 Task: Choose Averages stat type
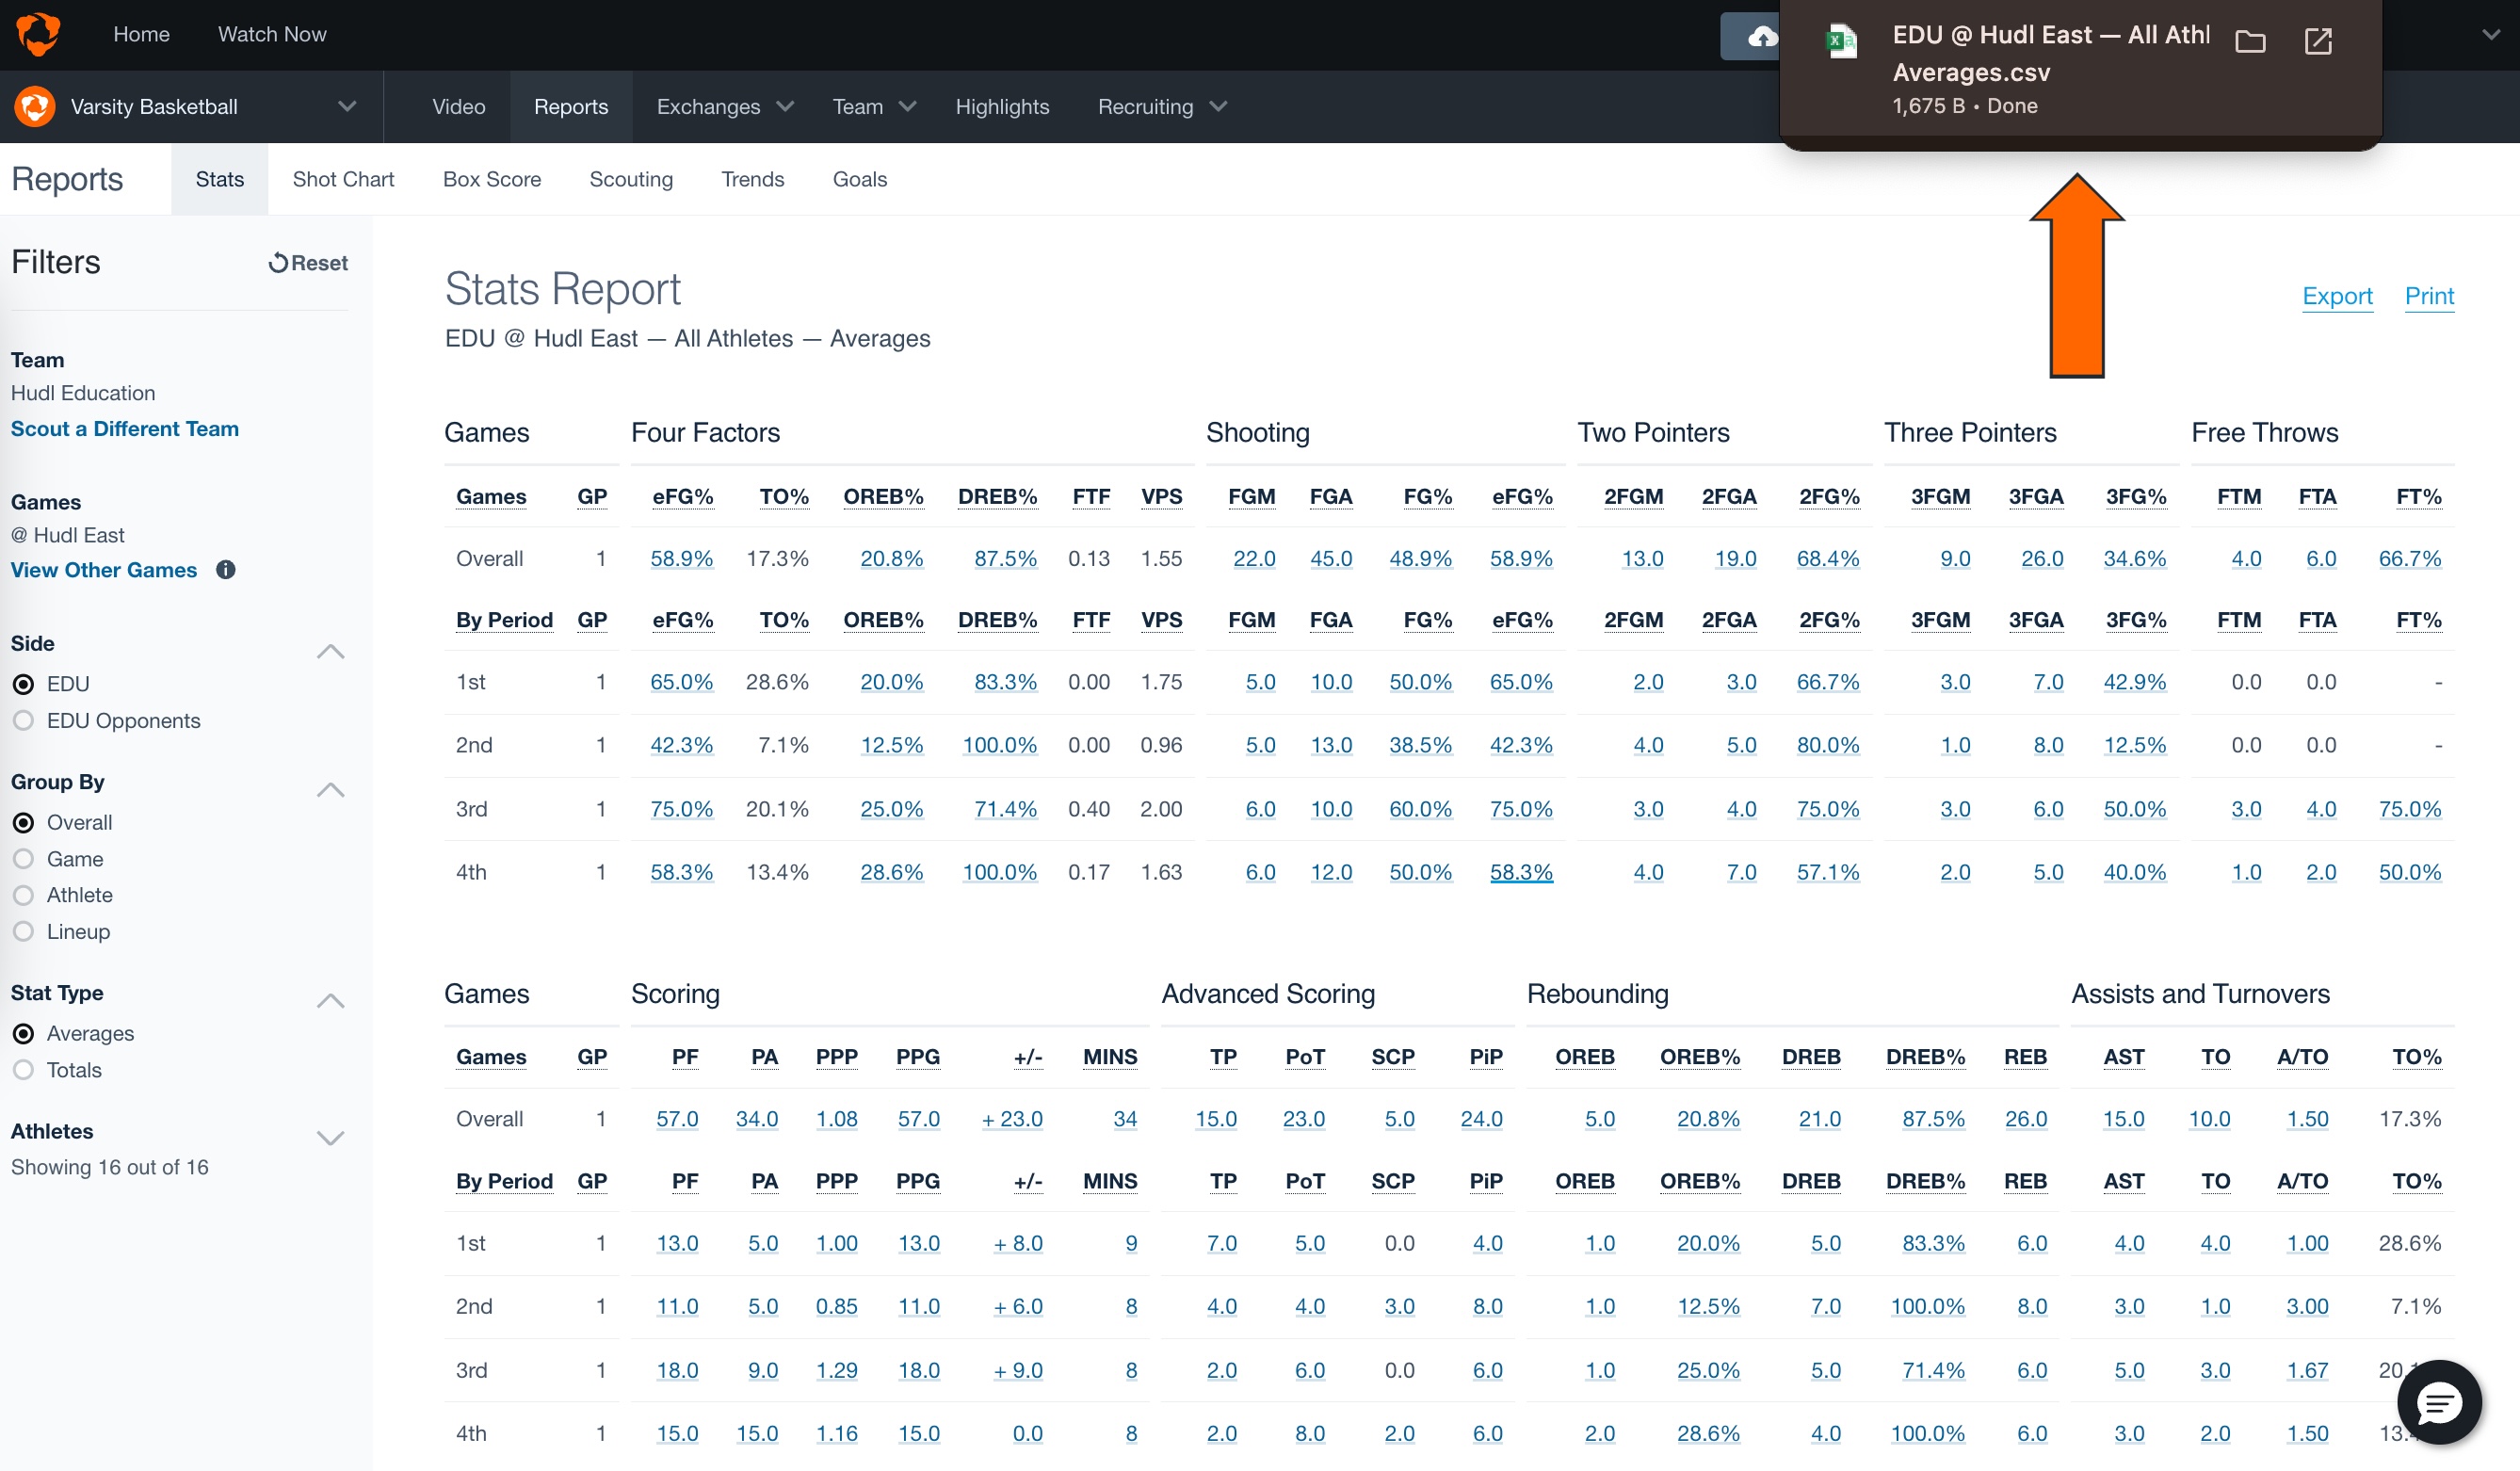pos(23,1034)
